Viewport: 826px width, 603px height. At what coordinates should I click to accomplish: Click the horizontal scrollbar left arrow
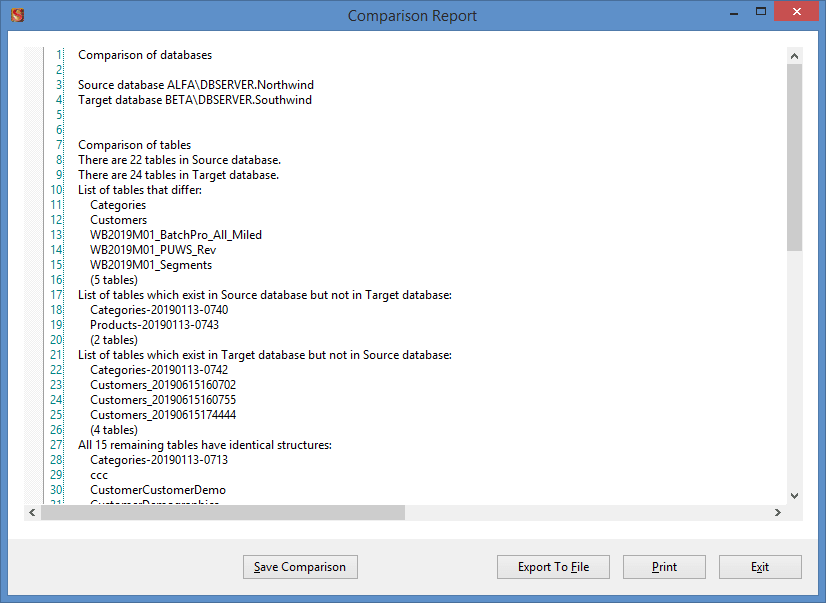tap(32, 513)
